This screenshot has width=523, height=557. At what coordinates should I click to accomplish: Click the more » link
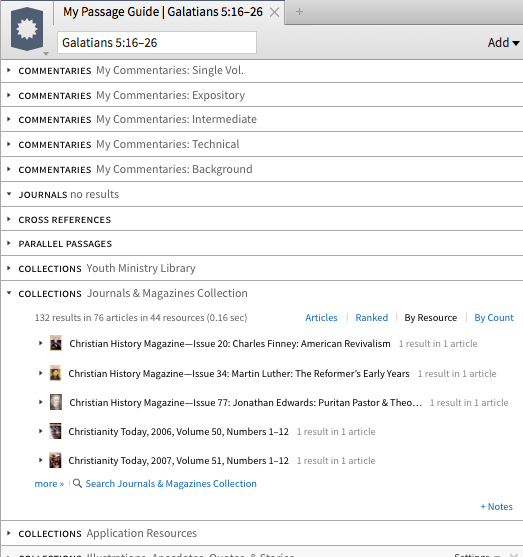49,484
